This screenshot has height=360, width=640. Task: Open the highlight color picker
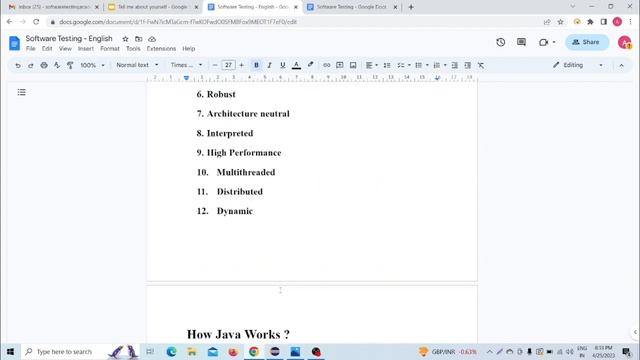coord(310,65)
